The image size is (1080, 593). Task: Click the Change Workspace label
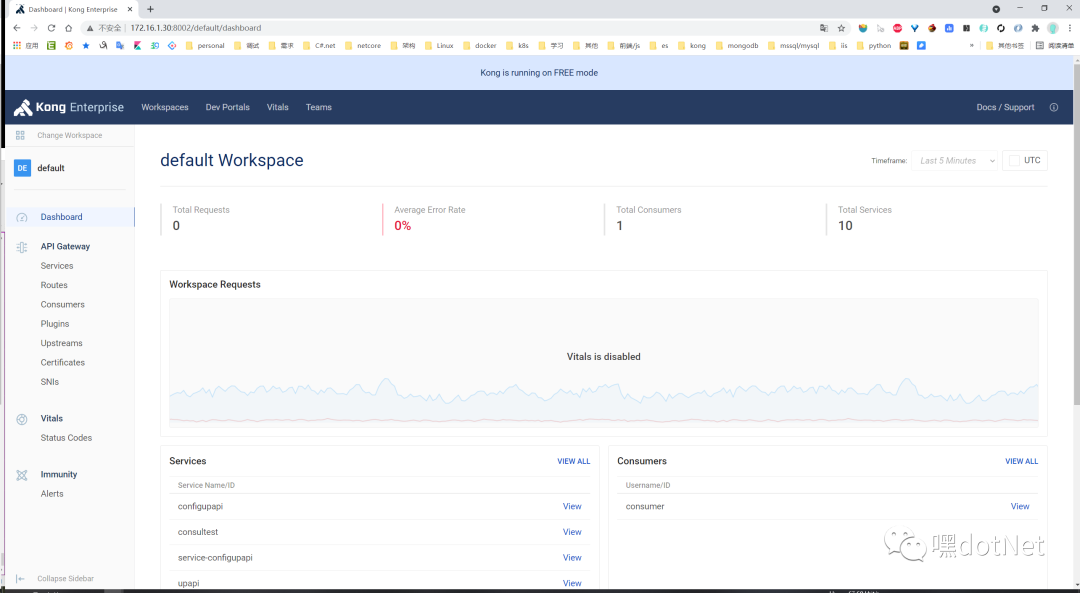pyautogui.click(x=70, y=136)
